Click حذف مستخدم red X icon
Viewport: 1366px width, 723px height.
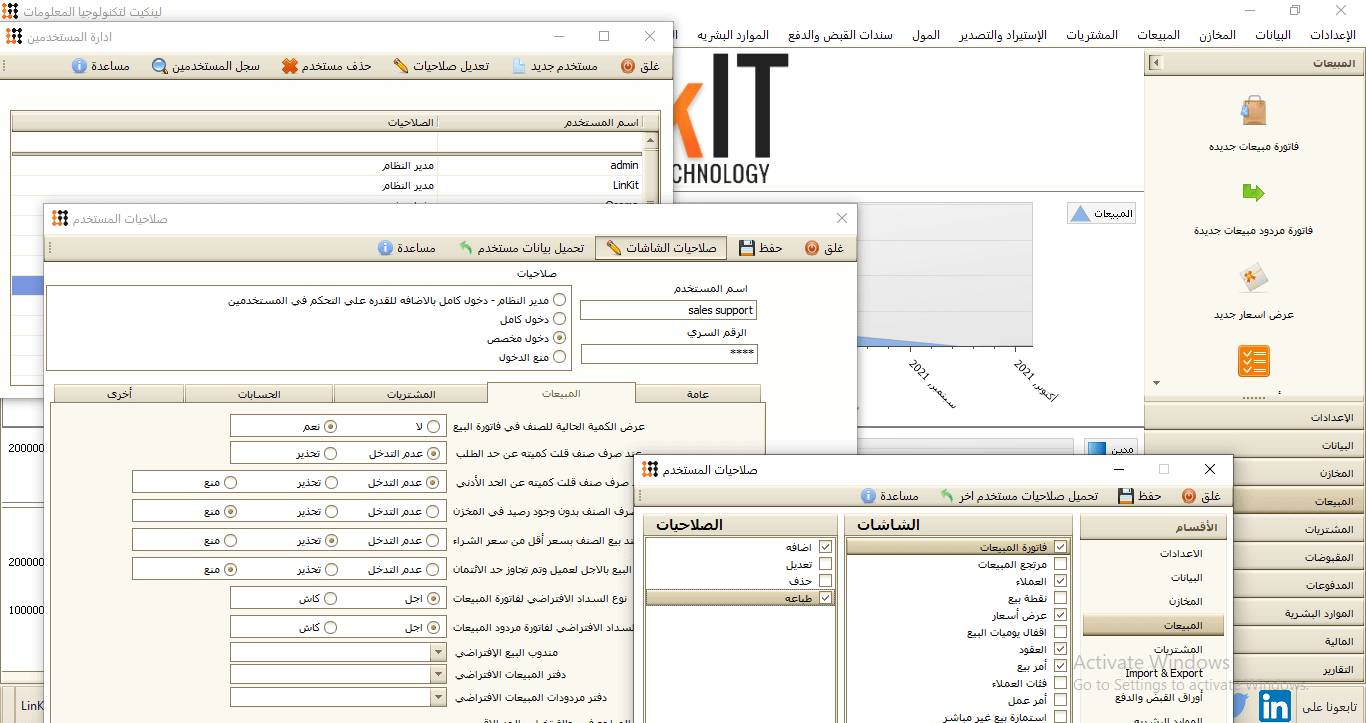(x=289, y=66)
